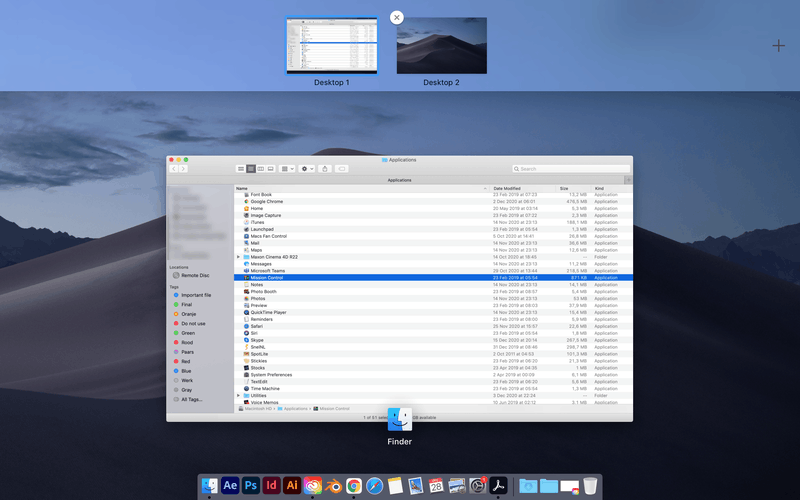Switch Finder to gallery view
Image resolution: width=800 pixels, height=500 pixels.
[271, 169]
